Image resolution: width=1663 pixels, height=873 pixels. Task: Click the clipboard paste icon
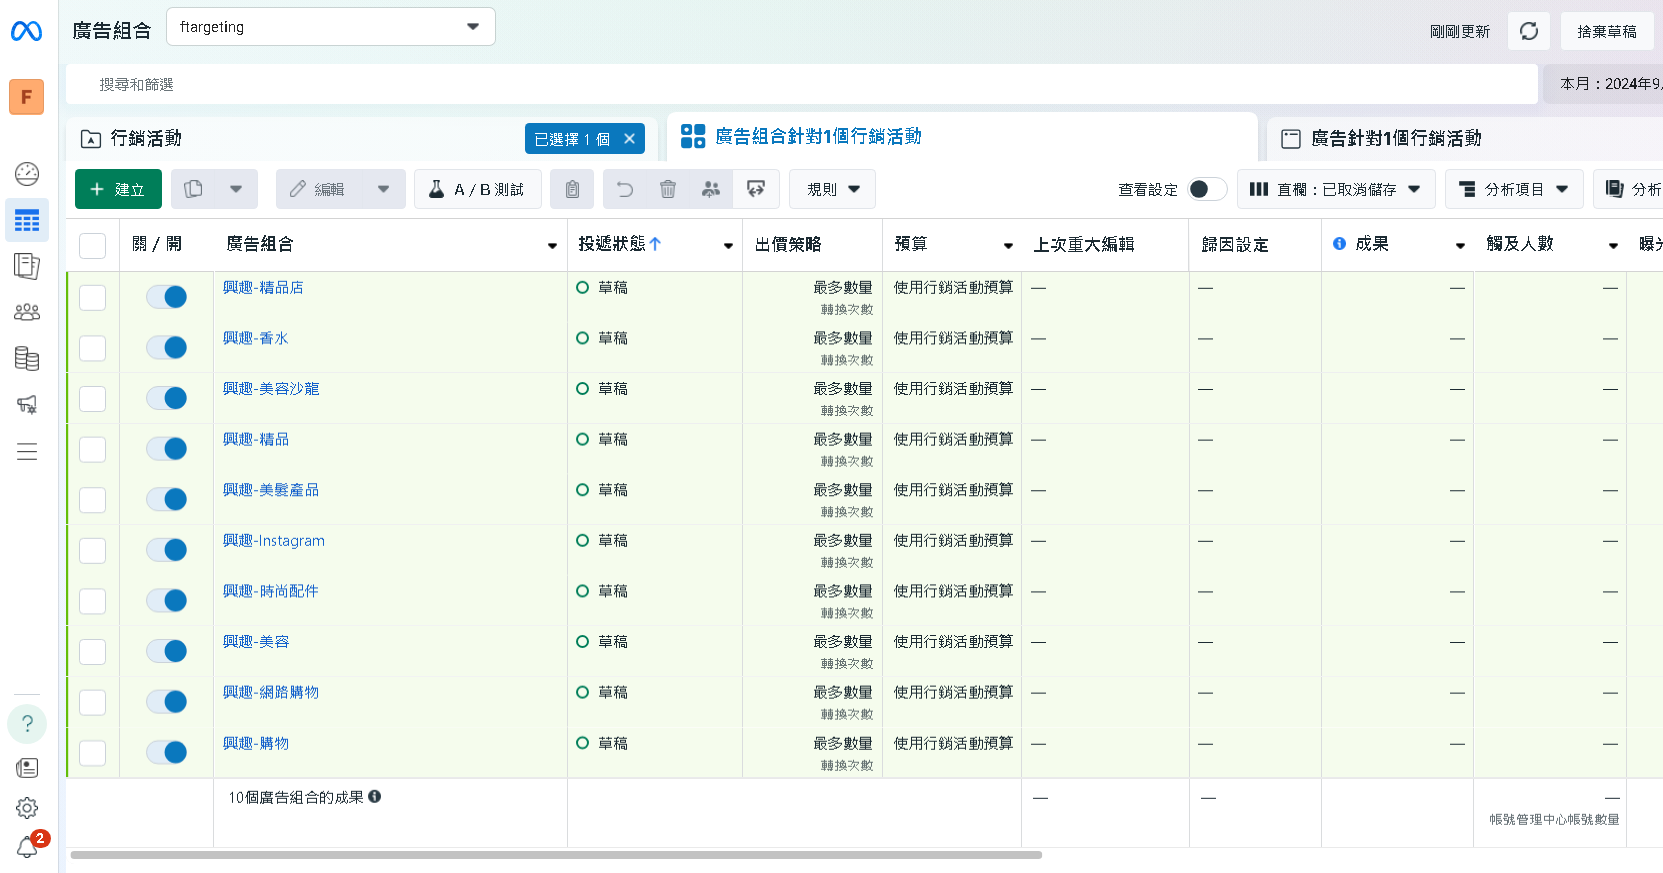click(572, 189)
